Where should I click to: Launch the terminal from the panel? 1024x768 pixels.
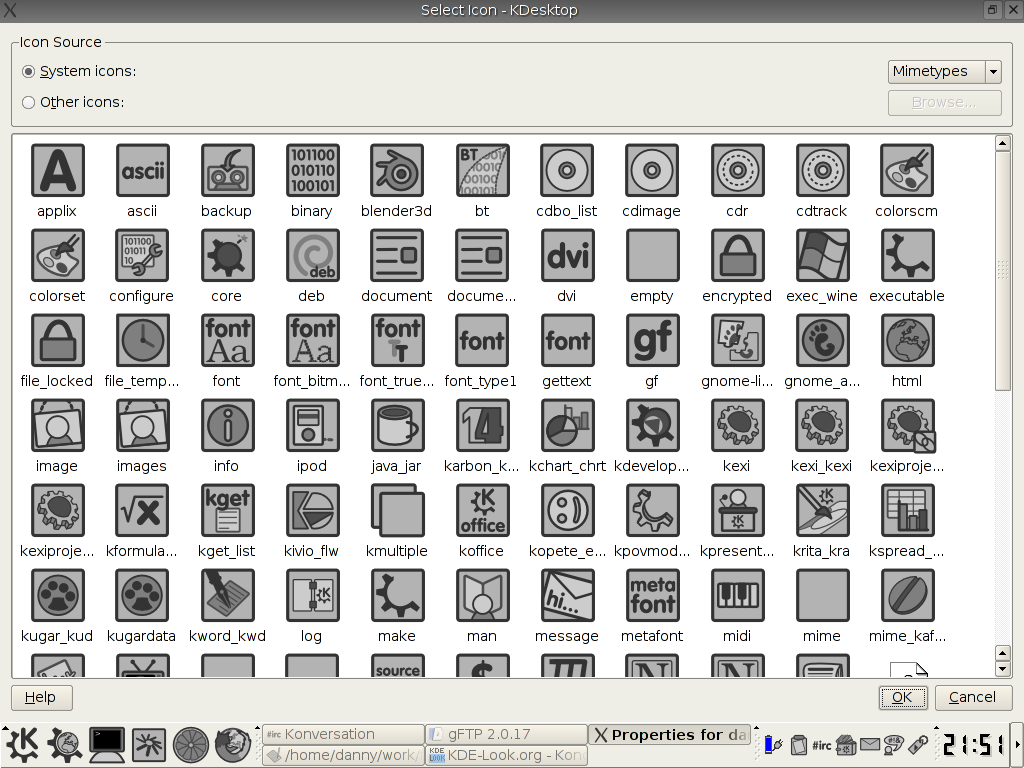coord(106,744)
